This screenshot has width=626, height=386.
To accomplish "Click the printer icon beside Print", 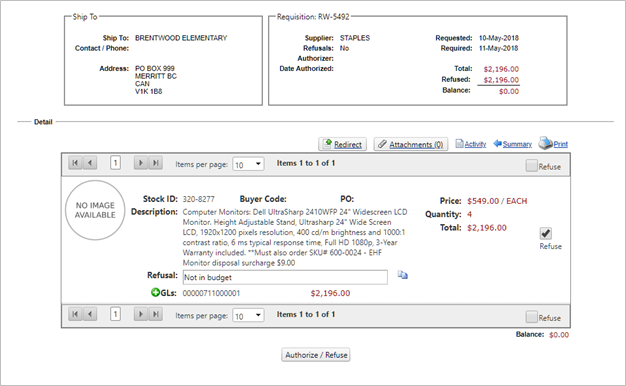I will pyautogui.click(x=545, y=143).
